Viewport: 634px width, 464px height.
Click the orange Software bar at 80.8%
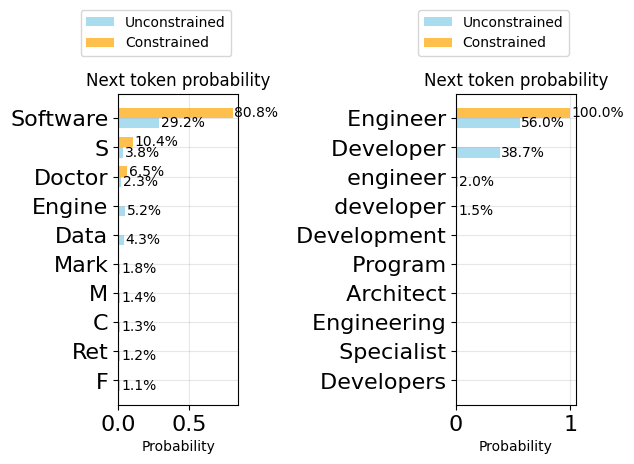click(x=175, y=113)
